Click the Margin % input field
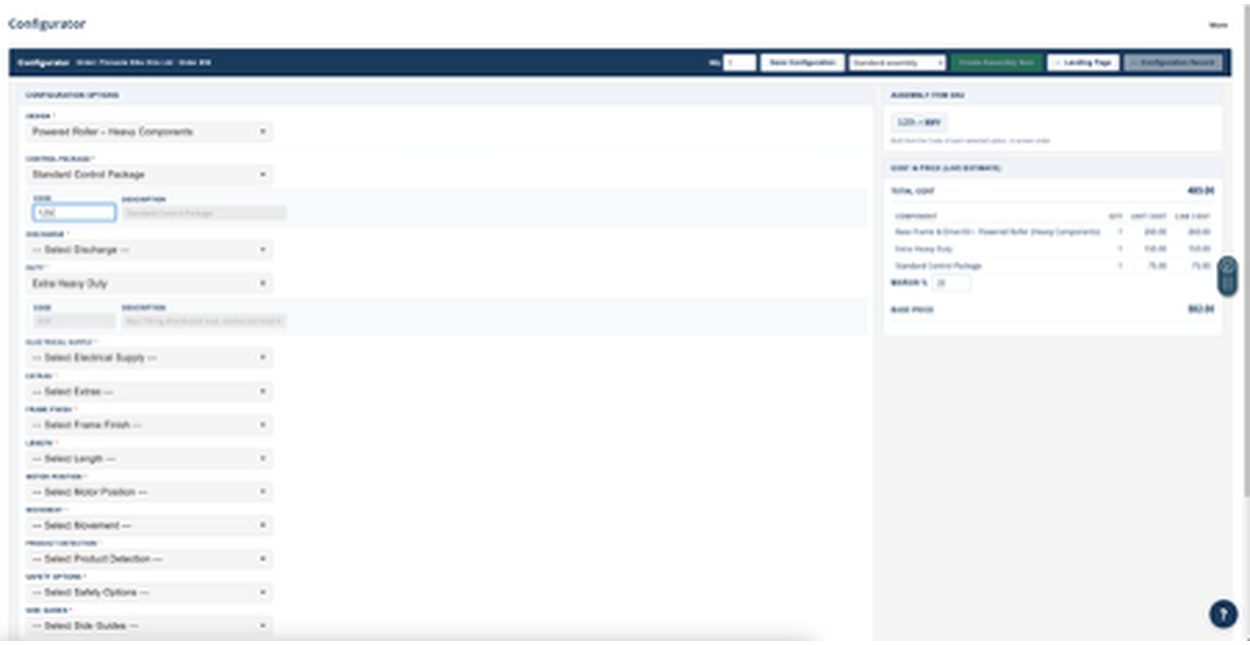 952,283
